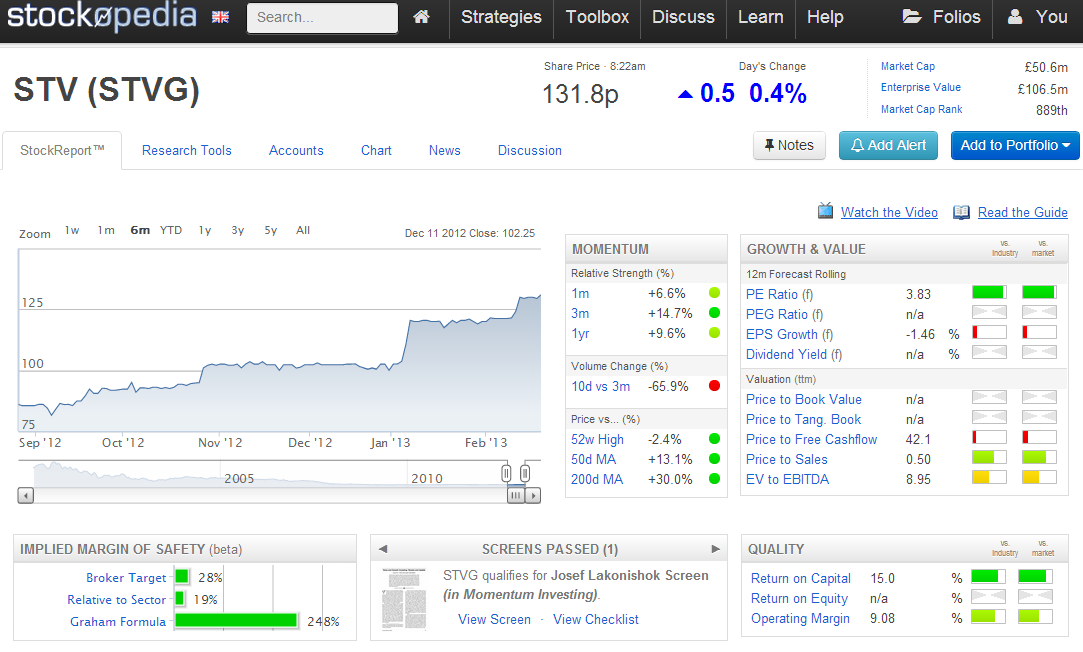
Task: Set chart zoom to 1w
Action: tap(72, 231)
